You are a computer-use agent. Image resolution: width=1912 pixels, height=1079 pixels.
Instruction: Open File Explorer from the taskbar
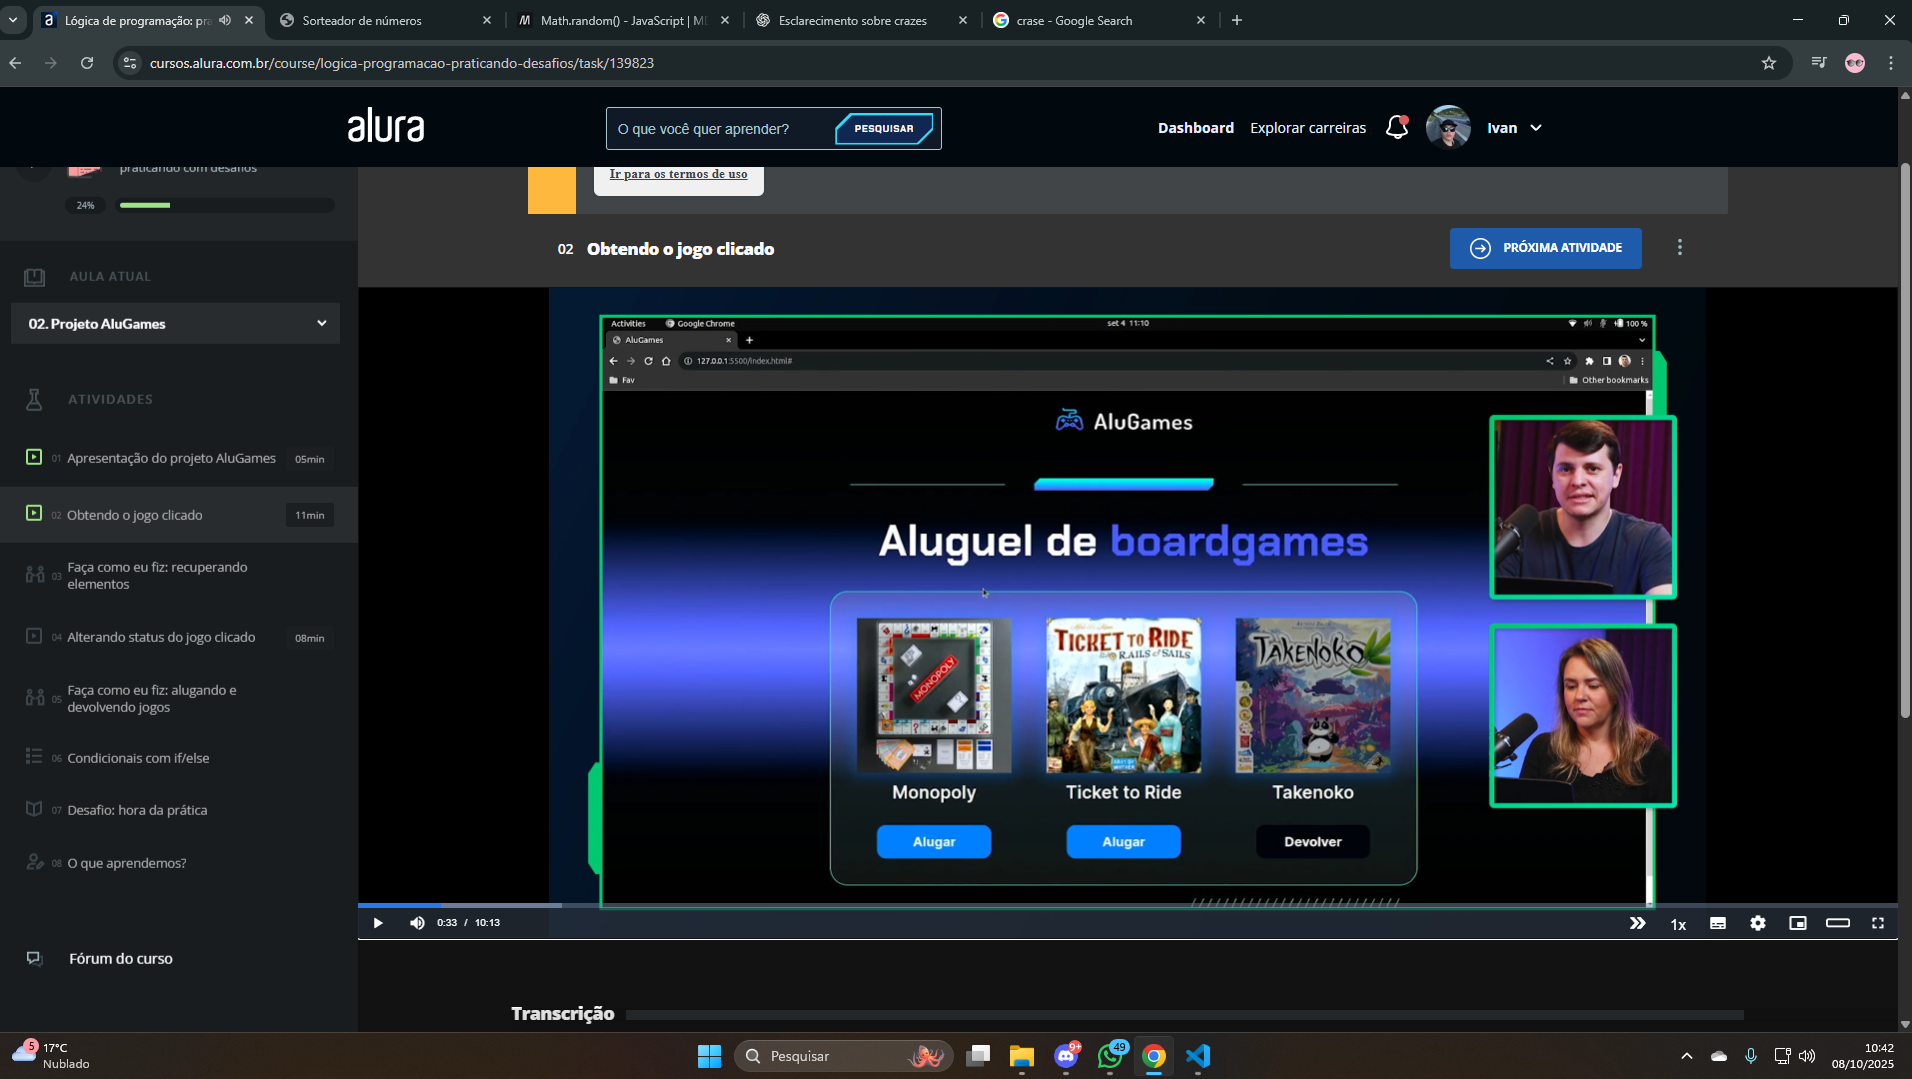(x=1021, y=1056)
